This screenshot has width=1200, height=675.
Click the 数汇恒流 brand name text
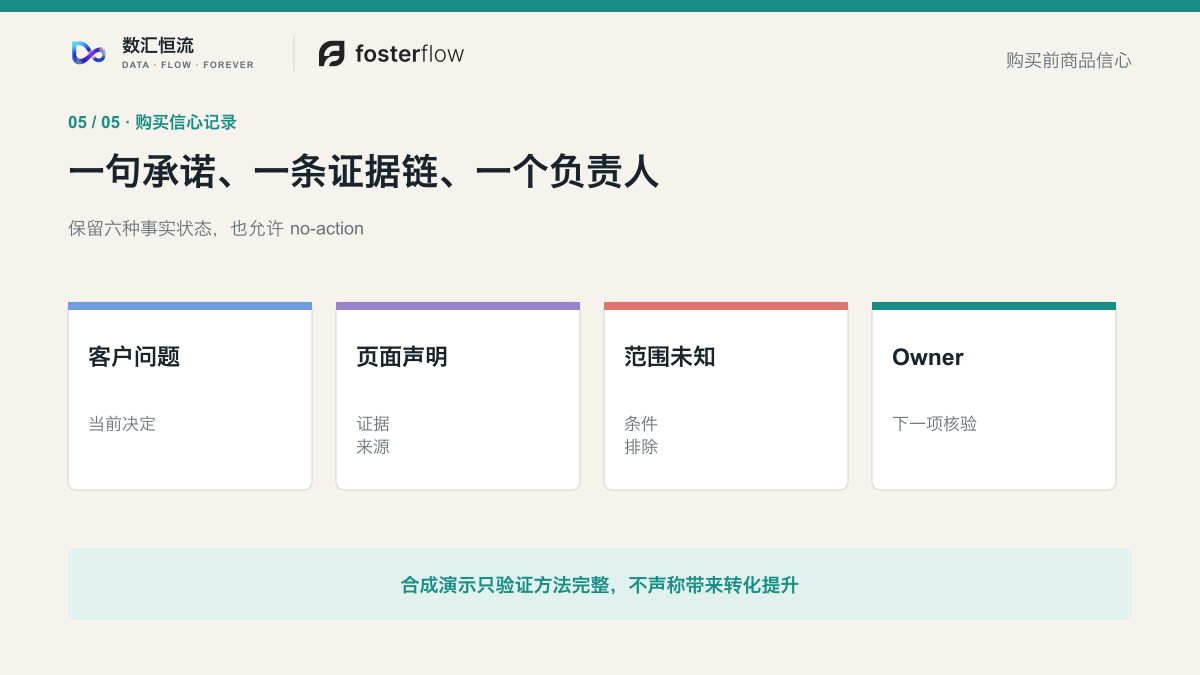pos(158,45)
